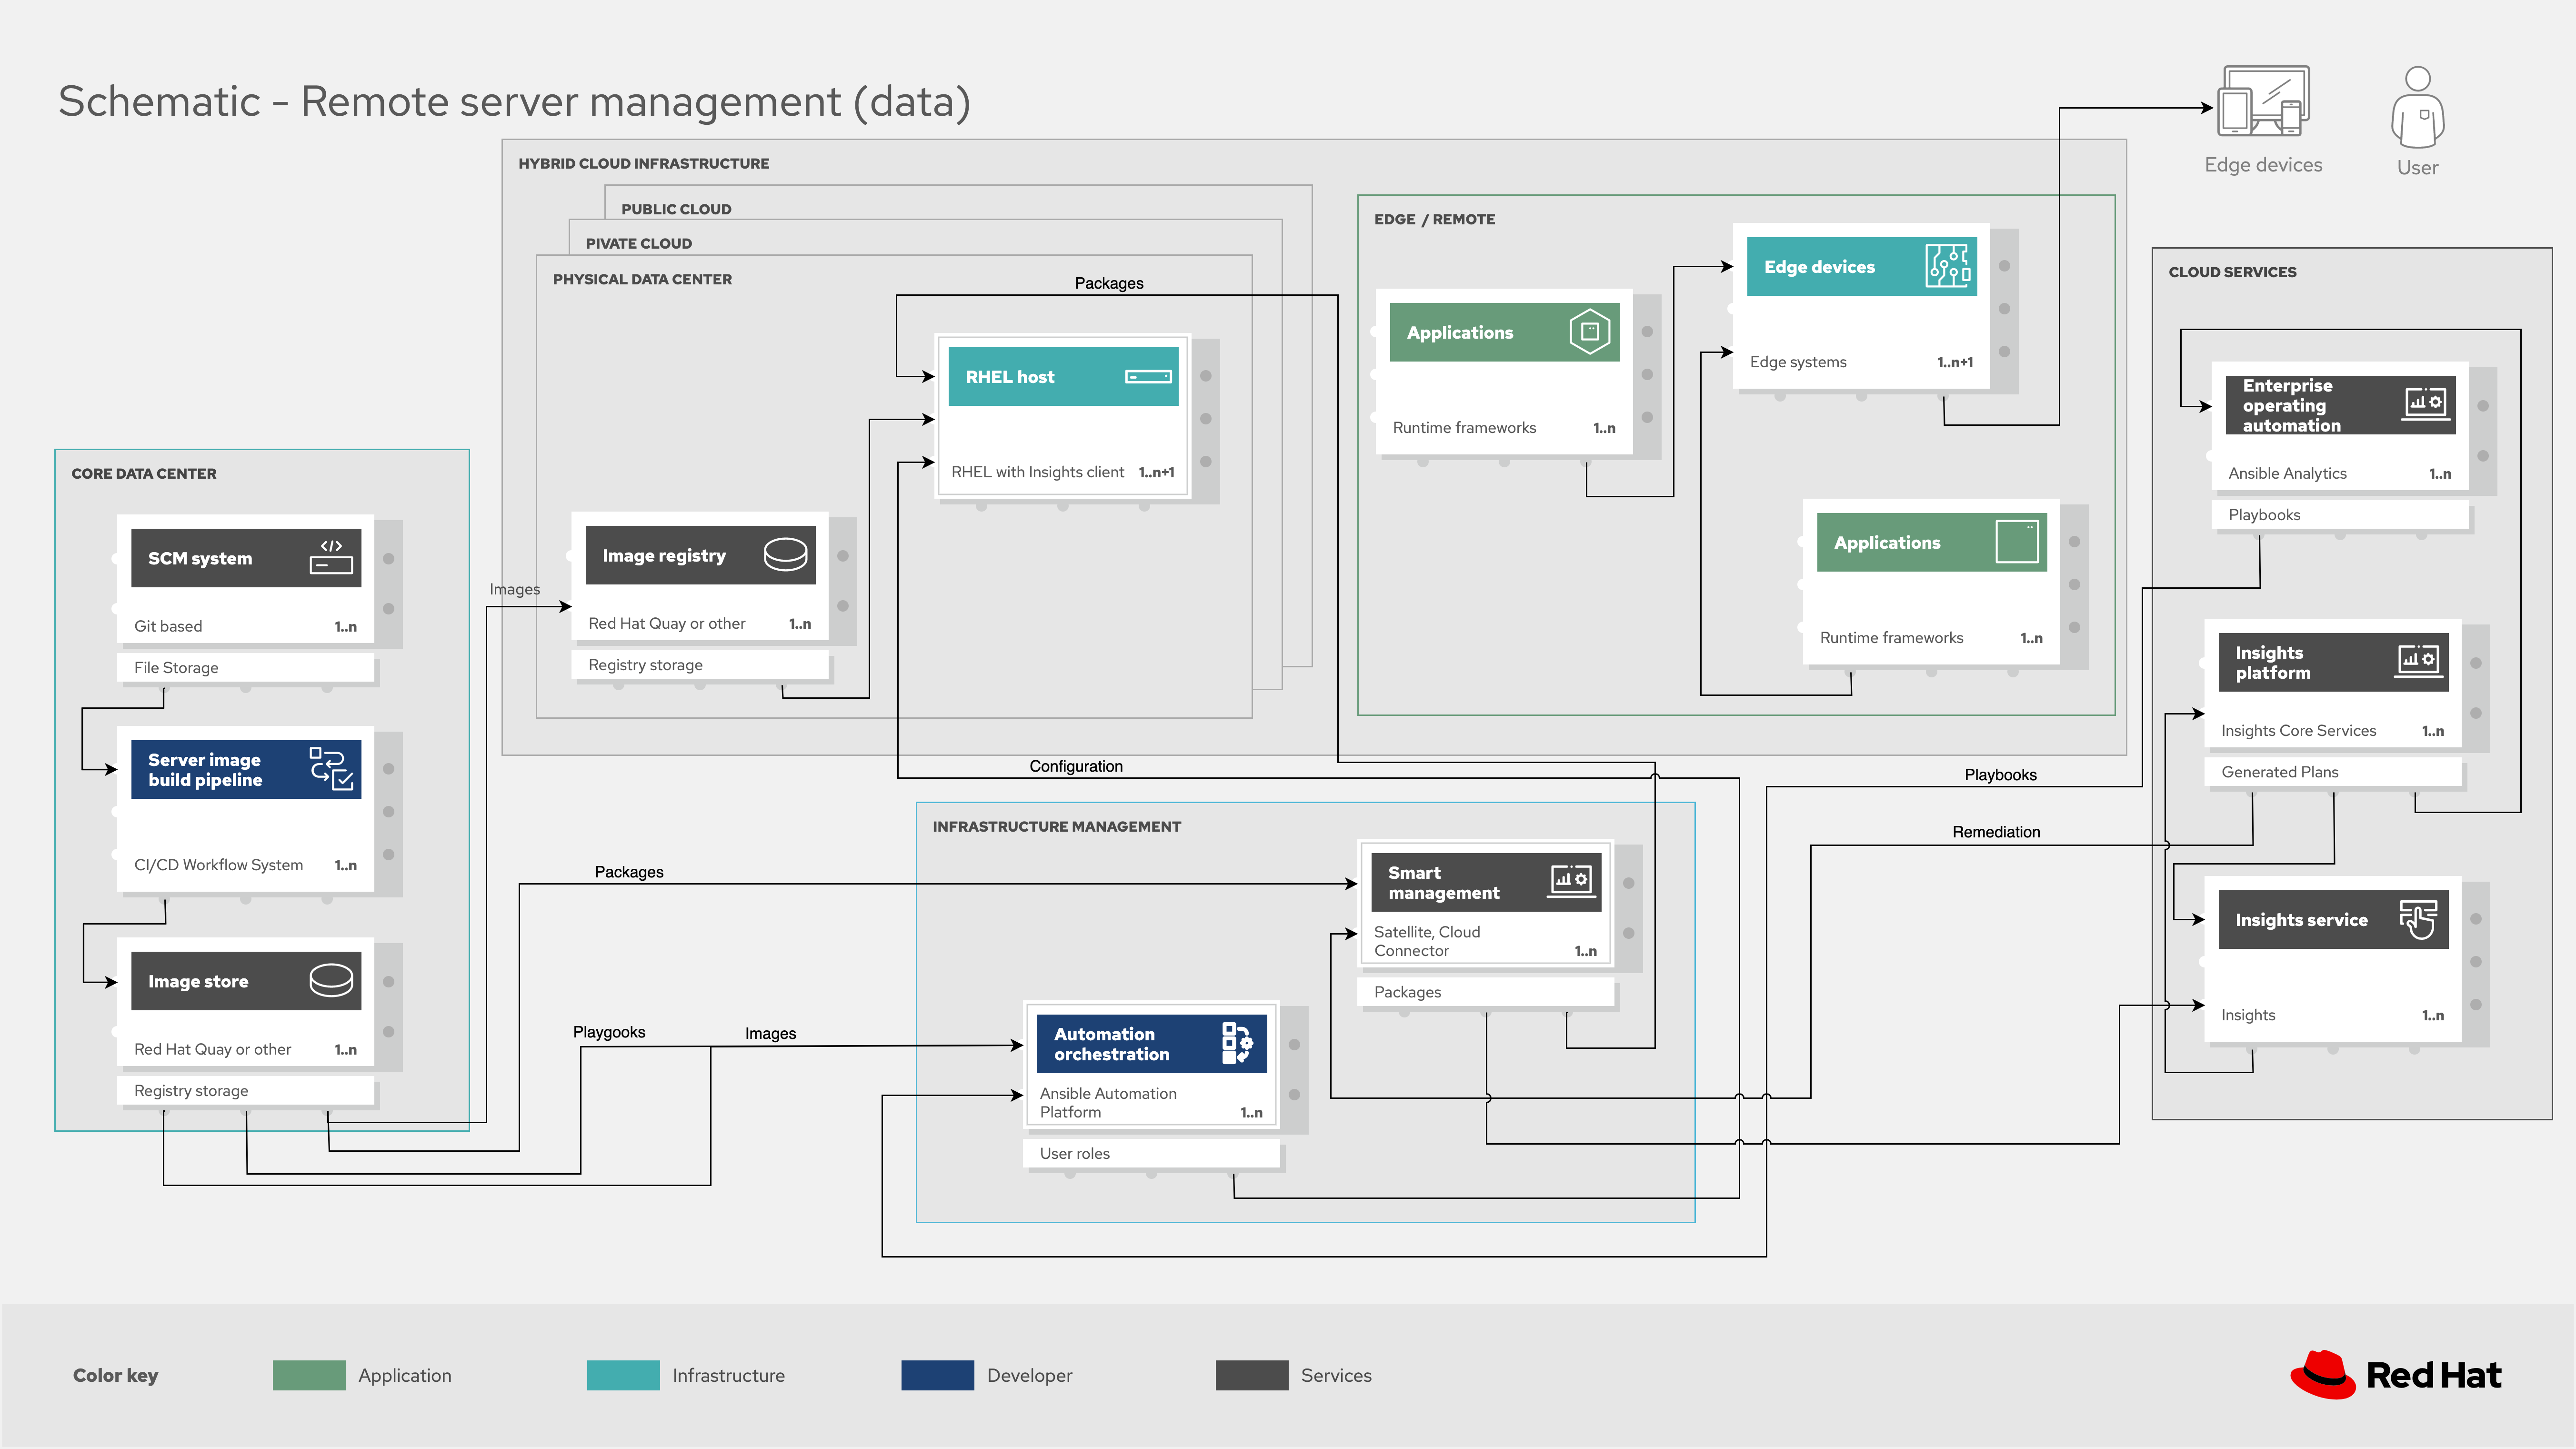The height and width of the screenshot is (1449, 2576).
Task: Click 'Ansible Automation Platform' text
Action: [1108, 1102]
